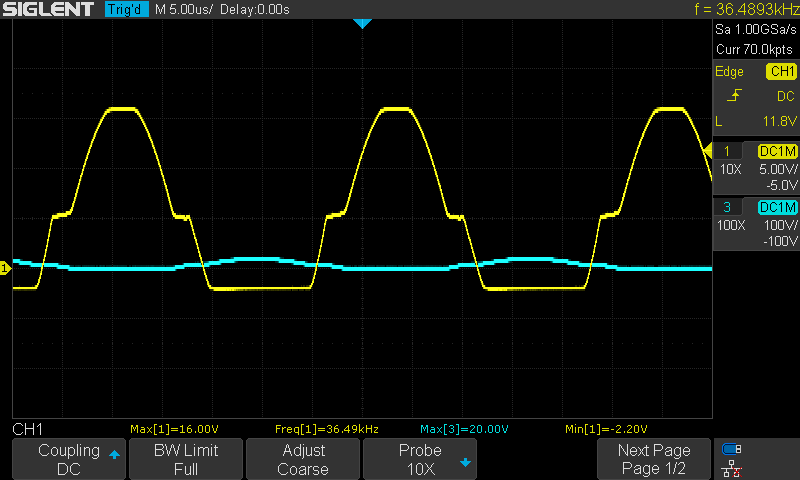Image resolution: width=800 pixels, height=480 pixels.
Task: Click the Min[1]=-2.20V measurement
Action: click(x=606, y=429)
